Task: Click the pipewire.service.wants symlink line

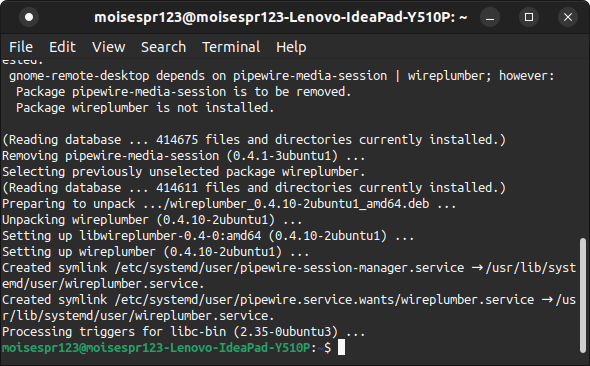Action: [x=289, y=308]
